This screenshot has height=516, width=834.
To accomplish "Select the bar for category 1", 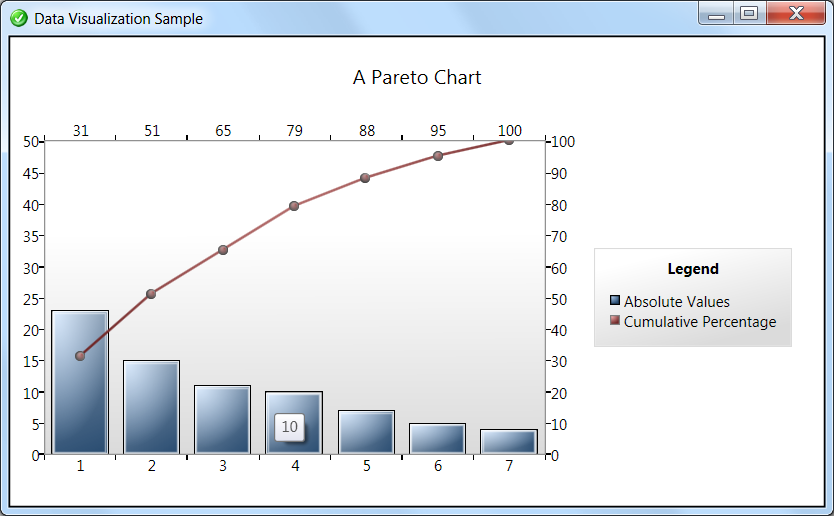I will [x=80, y=382].
